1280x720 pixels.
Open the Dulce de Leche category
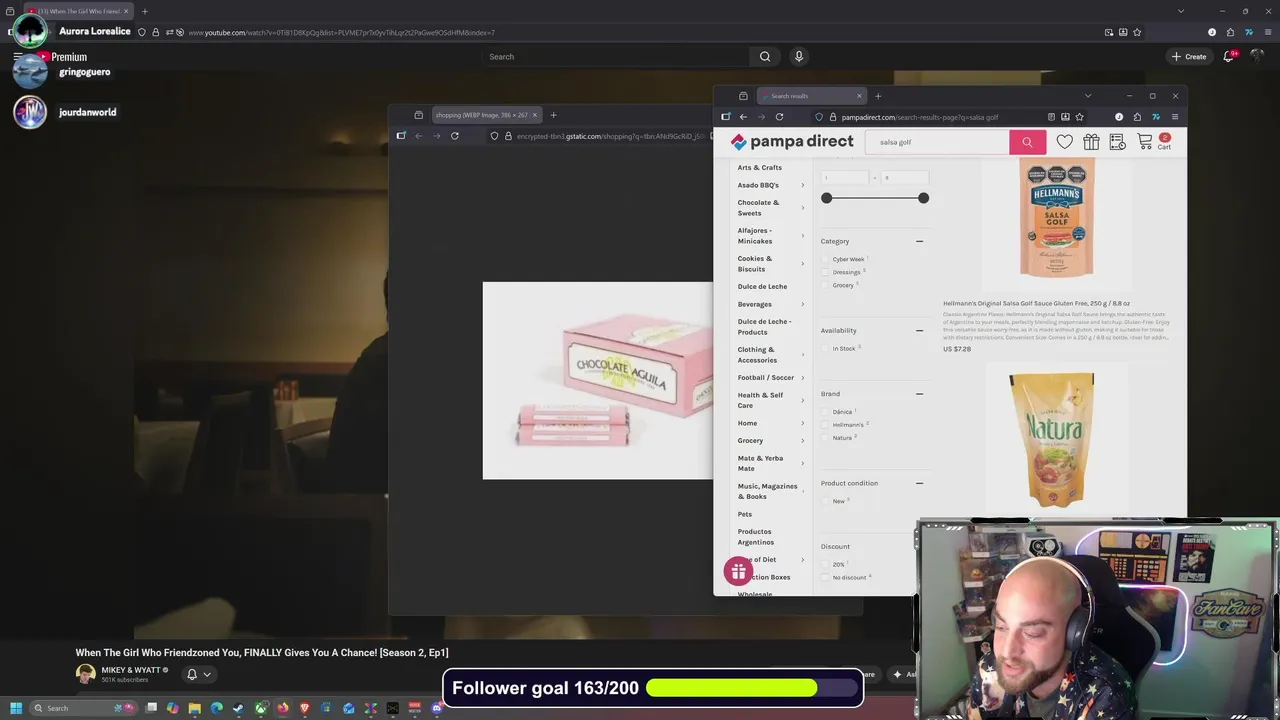point(762,286)
